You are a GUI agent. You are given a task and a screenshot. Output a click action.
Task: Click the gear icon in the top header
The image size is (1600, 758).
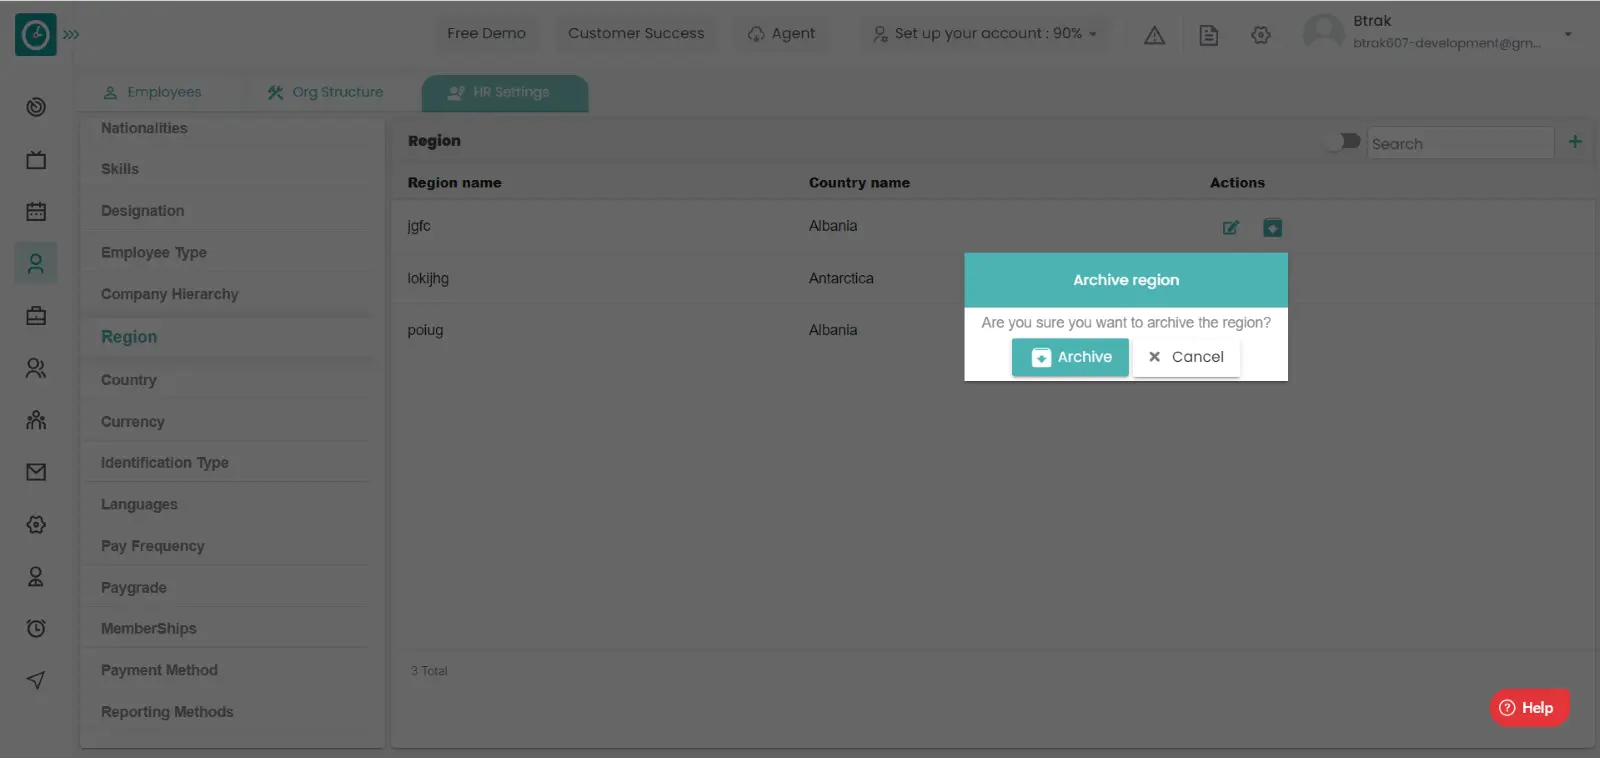[x=1261, y=35]
